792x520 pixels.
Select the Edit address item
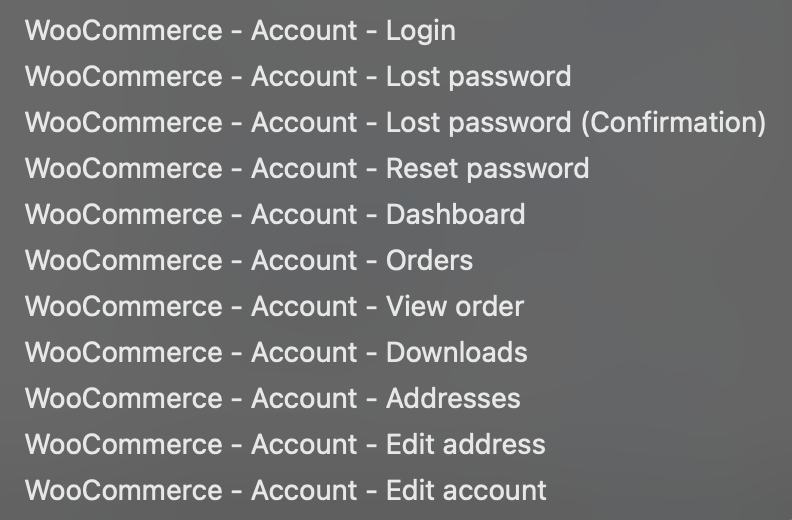coord(285,444)
